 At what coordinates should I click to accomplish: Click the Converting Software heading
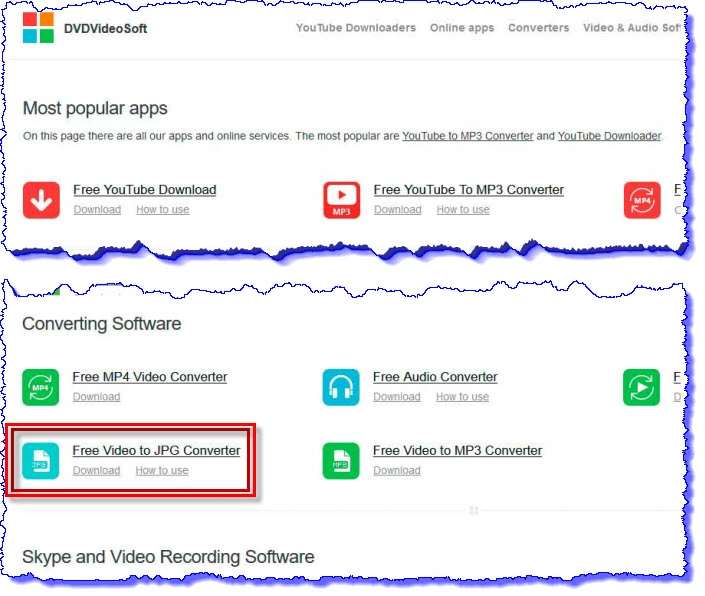tap(102, 324)
